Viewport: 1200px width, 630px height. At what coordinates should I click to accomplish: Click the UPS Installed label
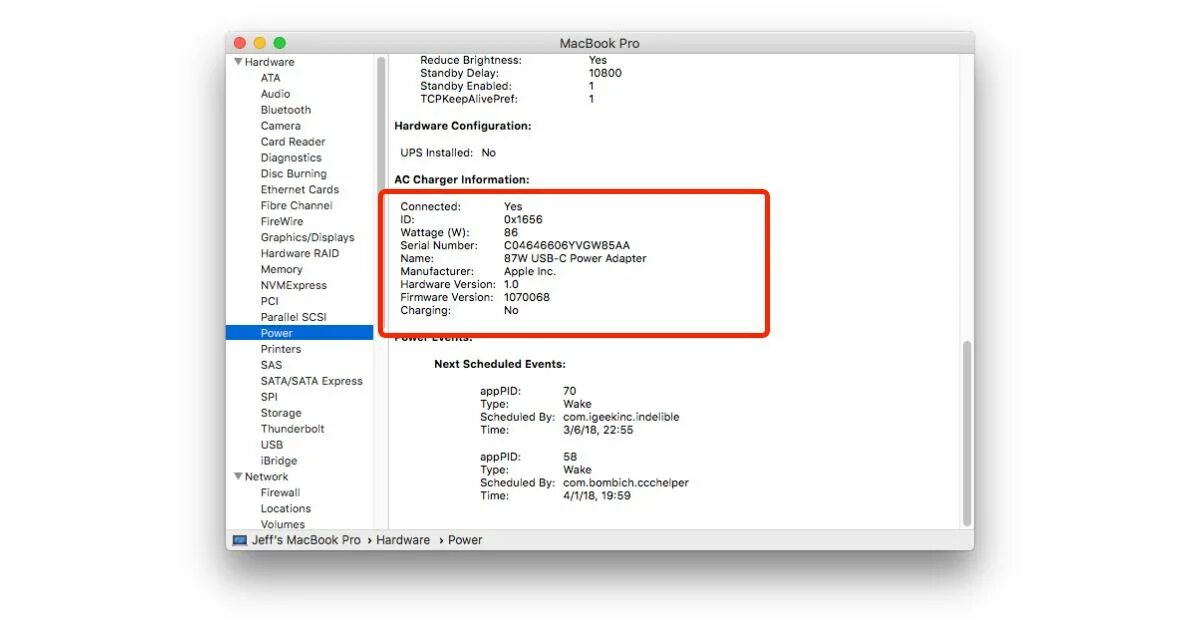pos(437,153)
